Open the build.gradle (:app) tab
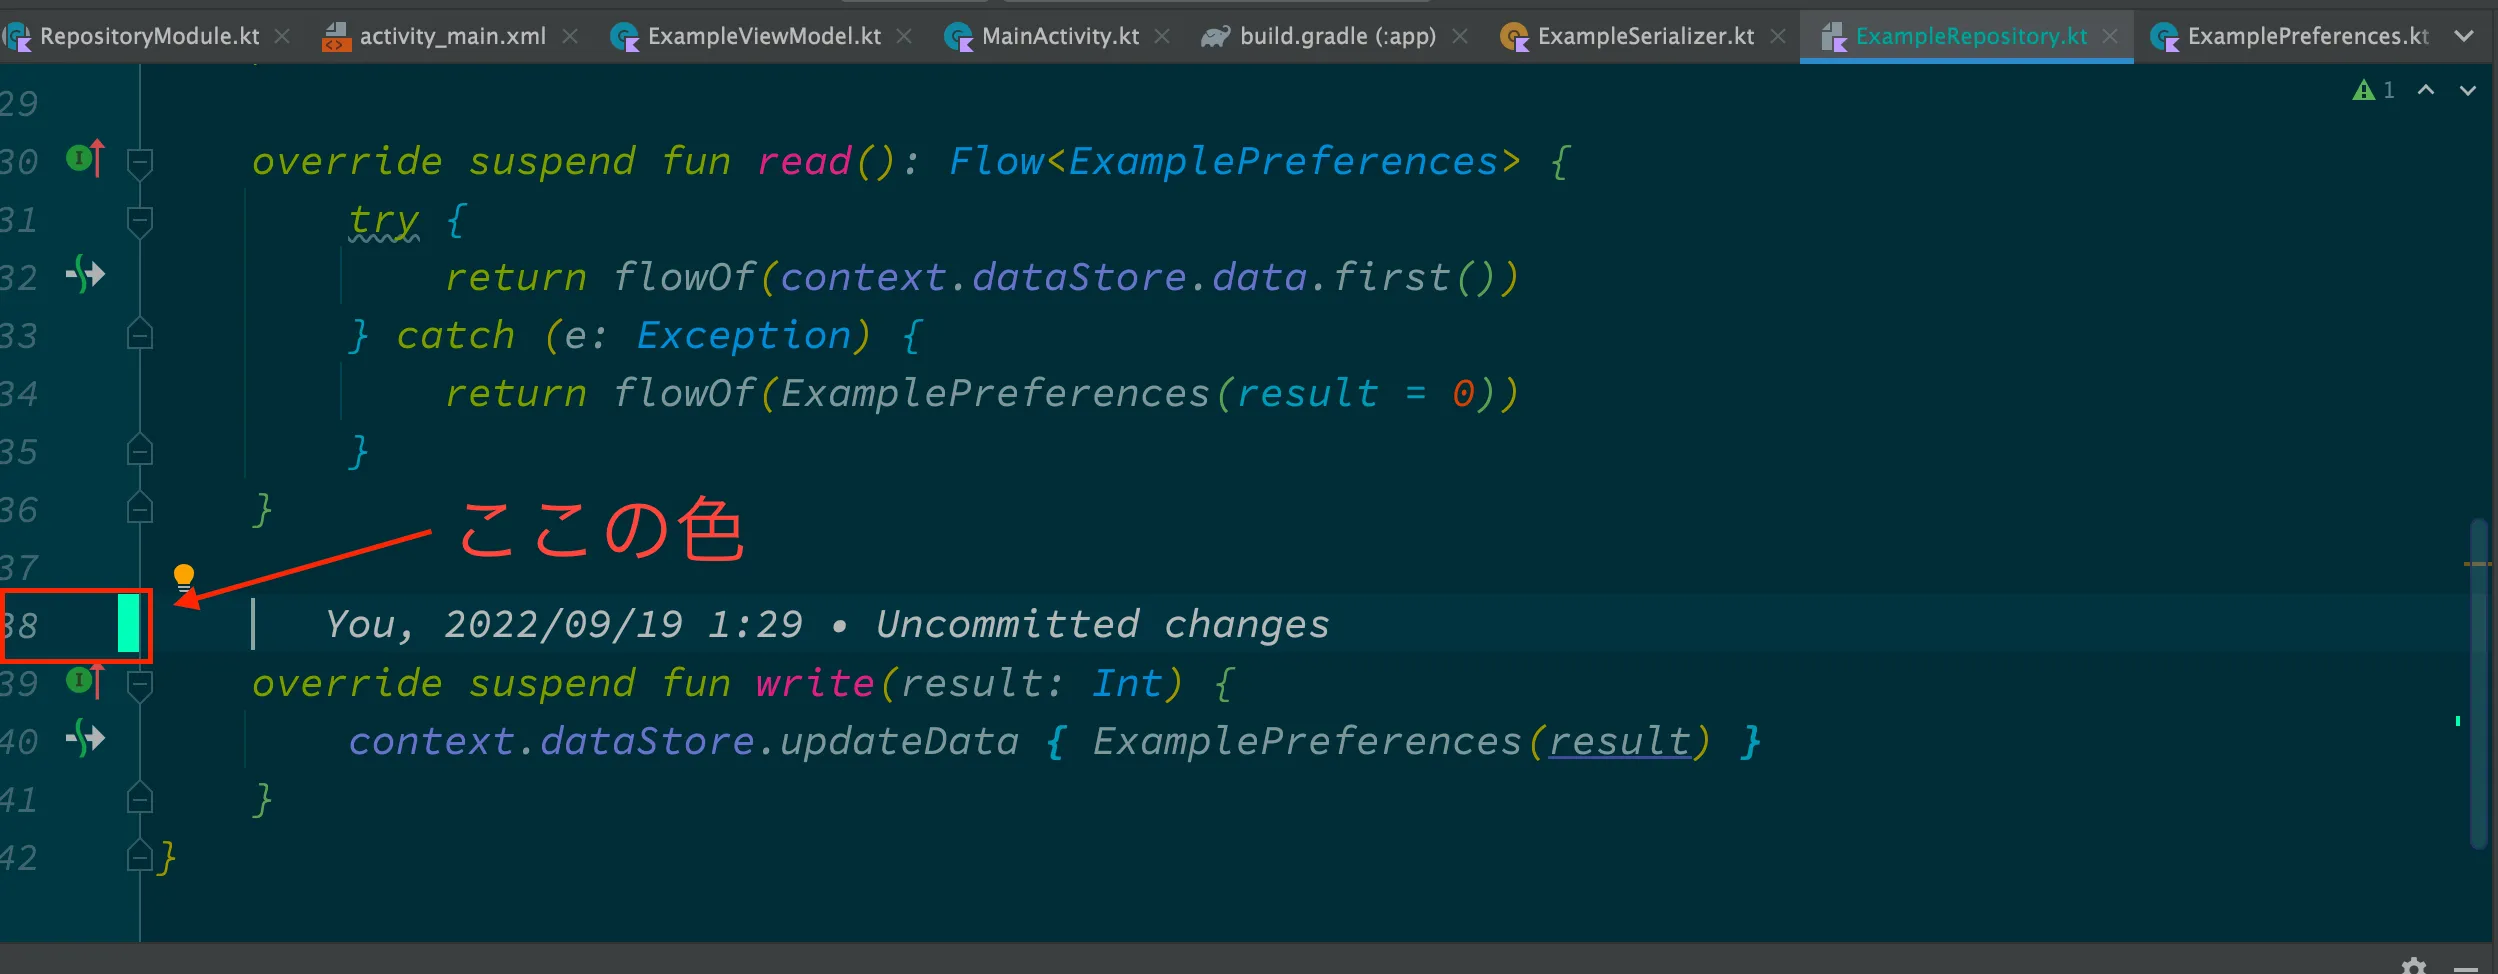Screen dimensions: 2498x974 point(1336,37)
